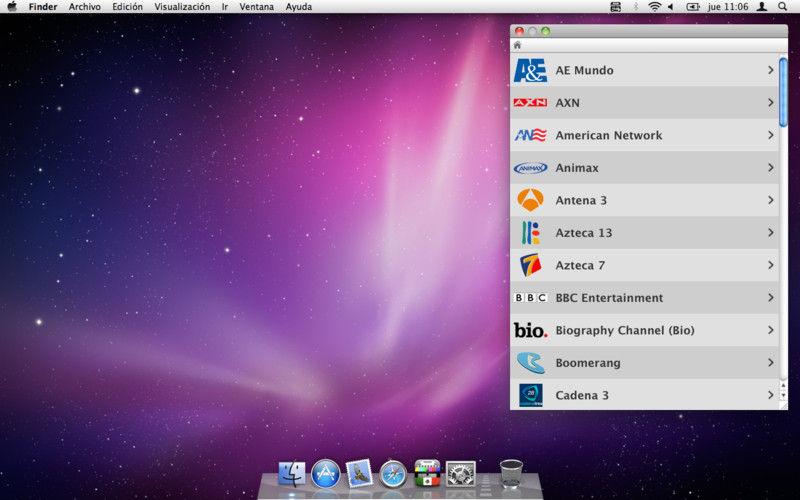Click the clock showing jue 11:06

(728, 7)
